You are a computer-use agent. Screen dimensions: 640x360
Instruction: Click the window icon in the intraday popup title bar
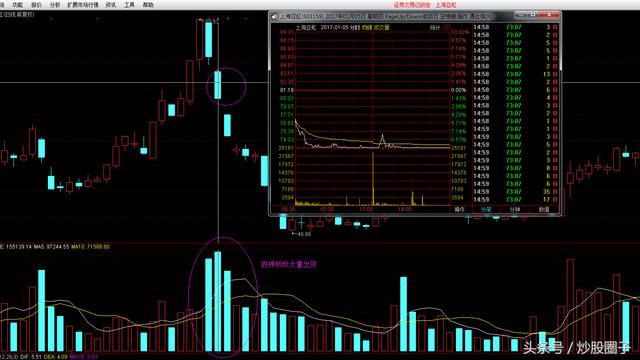pyautogui.click(x=274, y=17)
